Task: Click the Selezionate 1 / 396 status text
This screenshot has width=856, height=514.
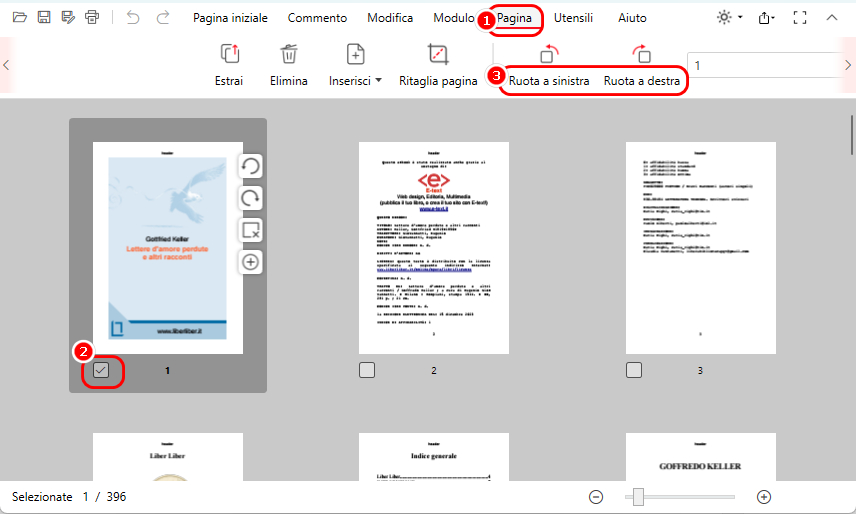Action: click(x=69, y=497)
